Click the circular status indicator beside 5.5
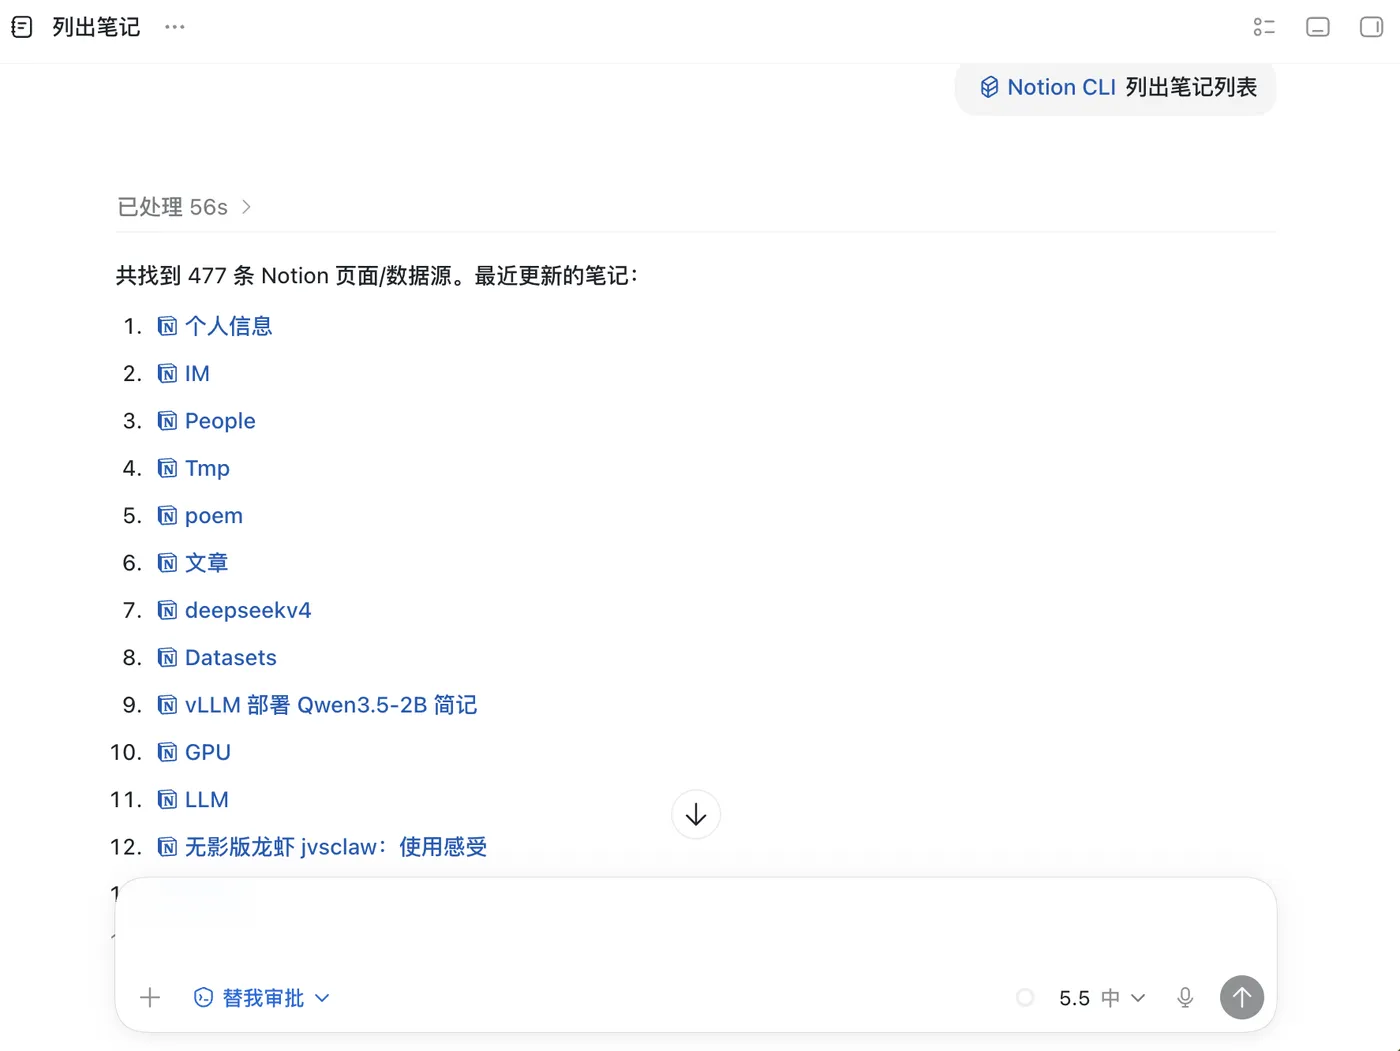This screenshot has height=1051, width=1400. point(1025,997)
